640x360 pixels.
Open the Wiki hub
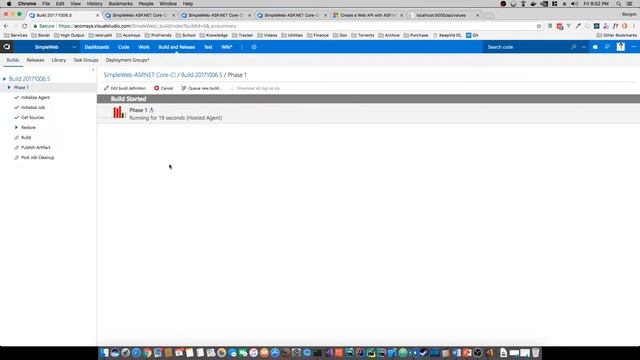tap(227, 47)
